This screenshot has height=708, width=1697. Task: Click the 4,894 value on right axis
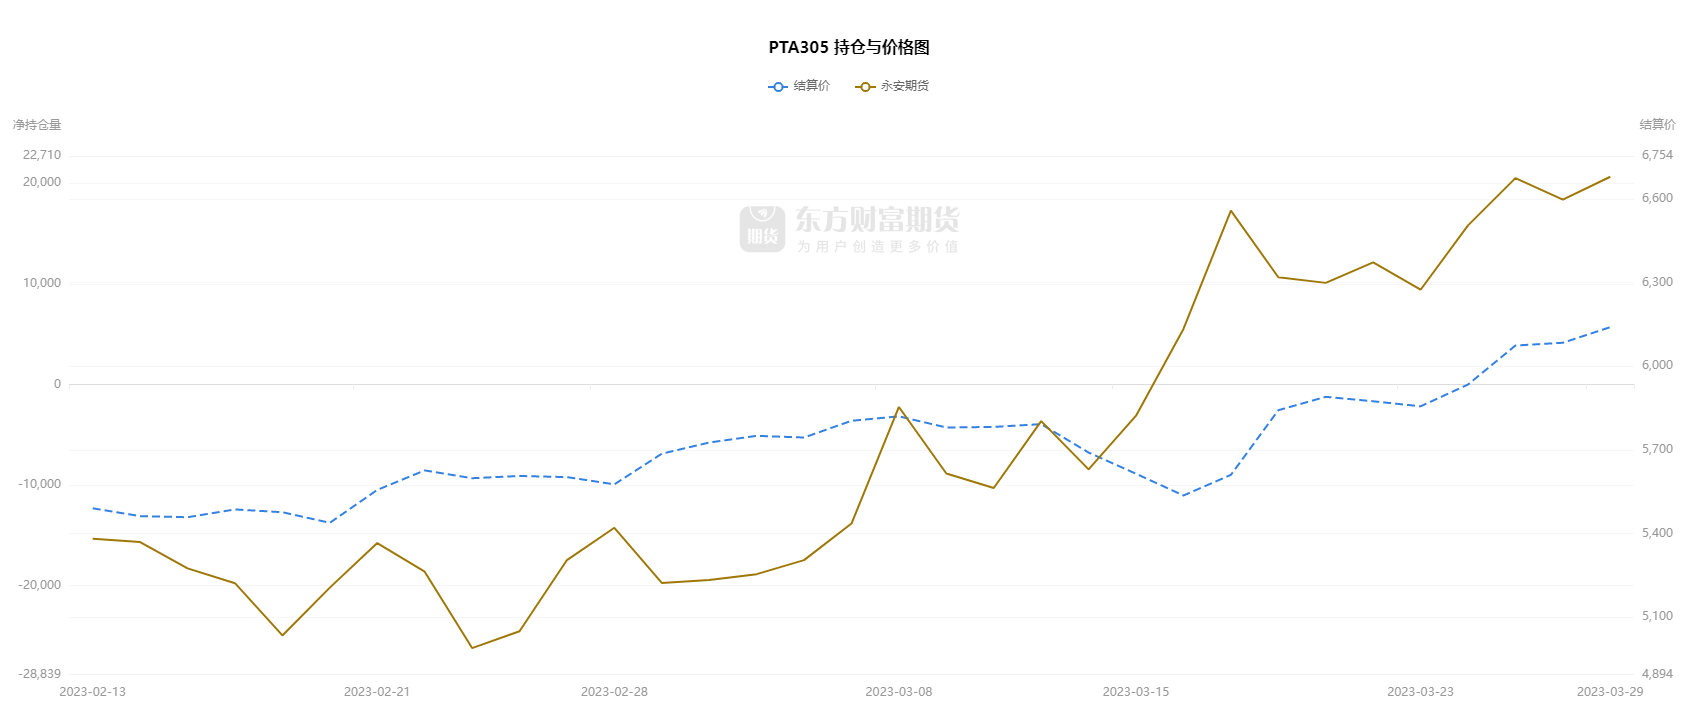pyautogui.click(x=1657, y=674)
